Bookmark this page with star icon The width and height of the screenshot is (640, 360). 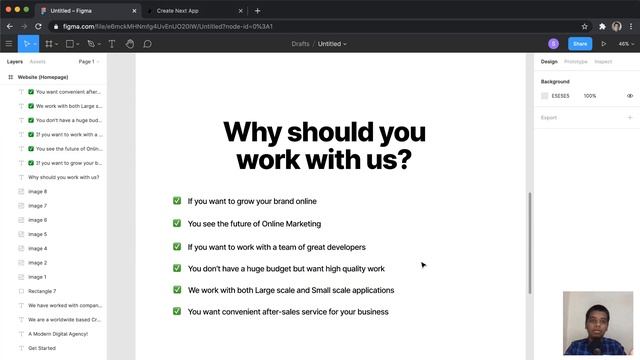pyautogui.click(x=584, y=27)
